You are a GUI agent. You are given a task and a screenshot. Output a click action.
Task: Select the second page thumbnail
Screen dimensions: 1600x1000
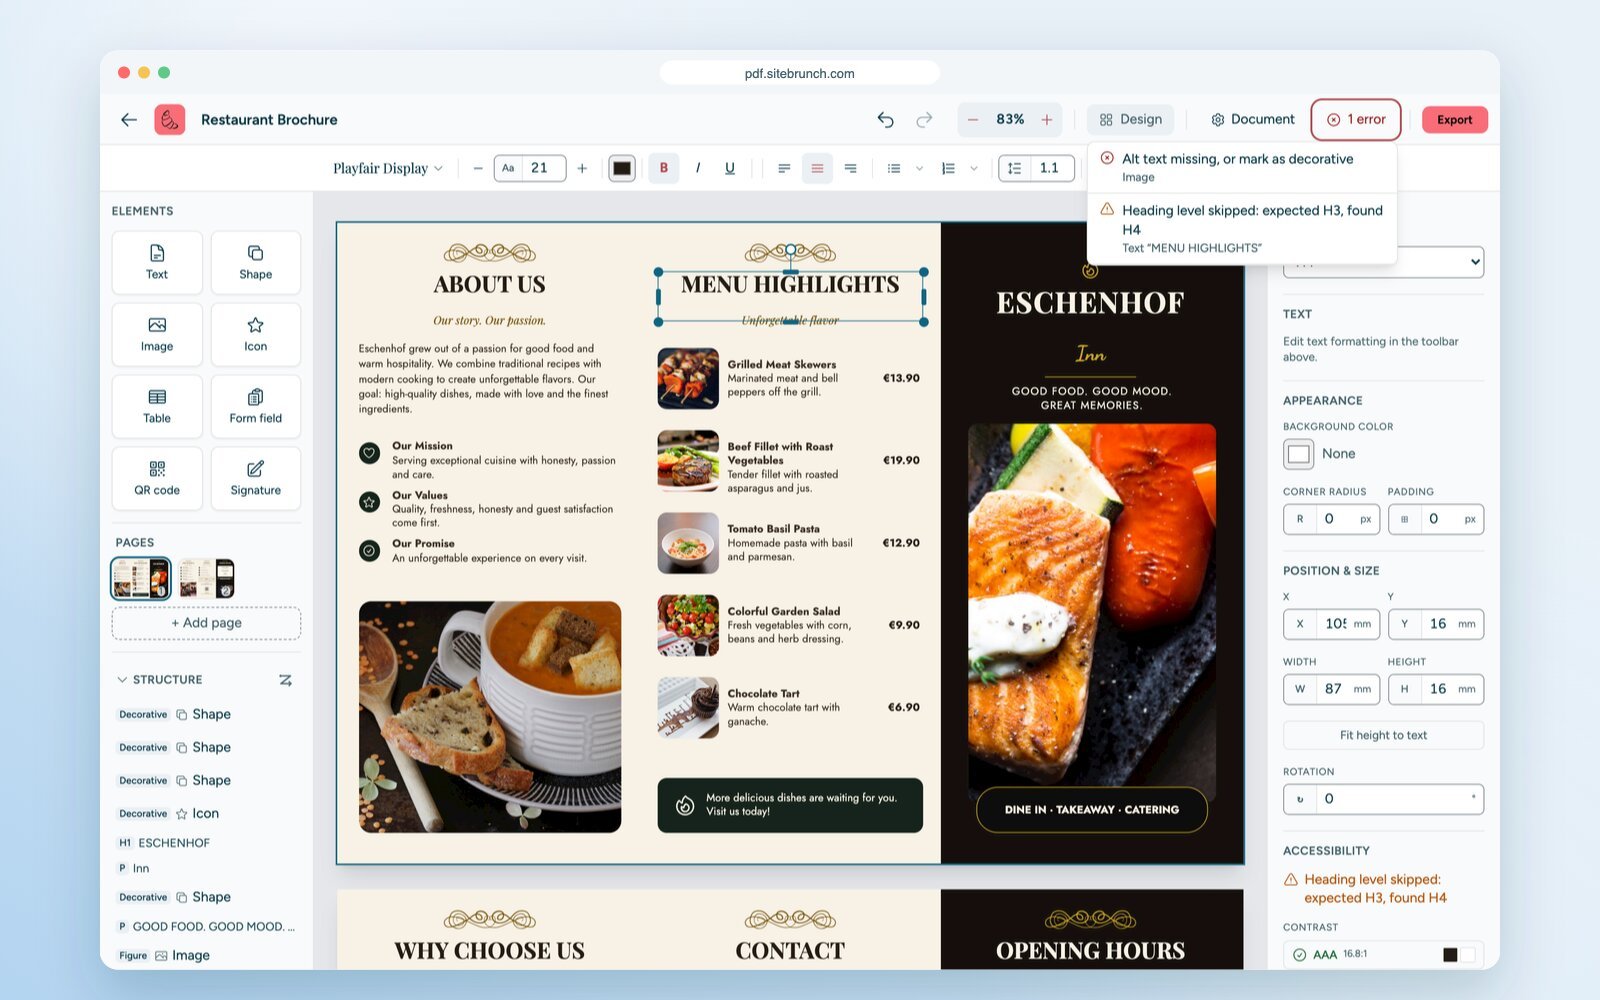point(206,578)
